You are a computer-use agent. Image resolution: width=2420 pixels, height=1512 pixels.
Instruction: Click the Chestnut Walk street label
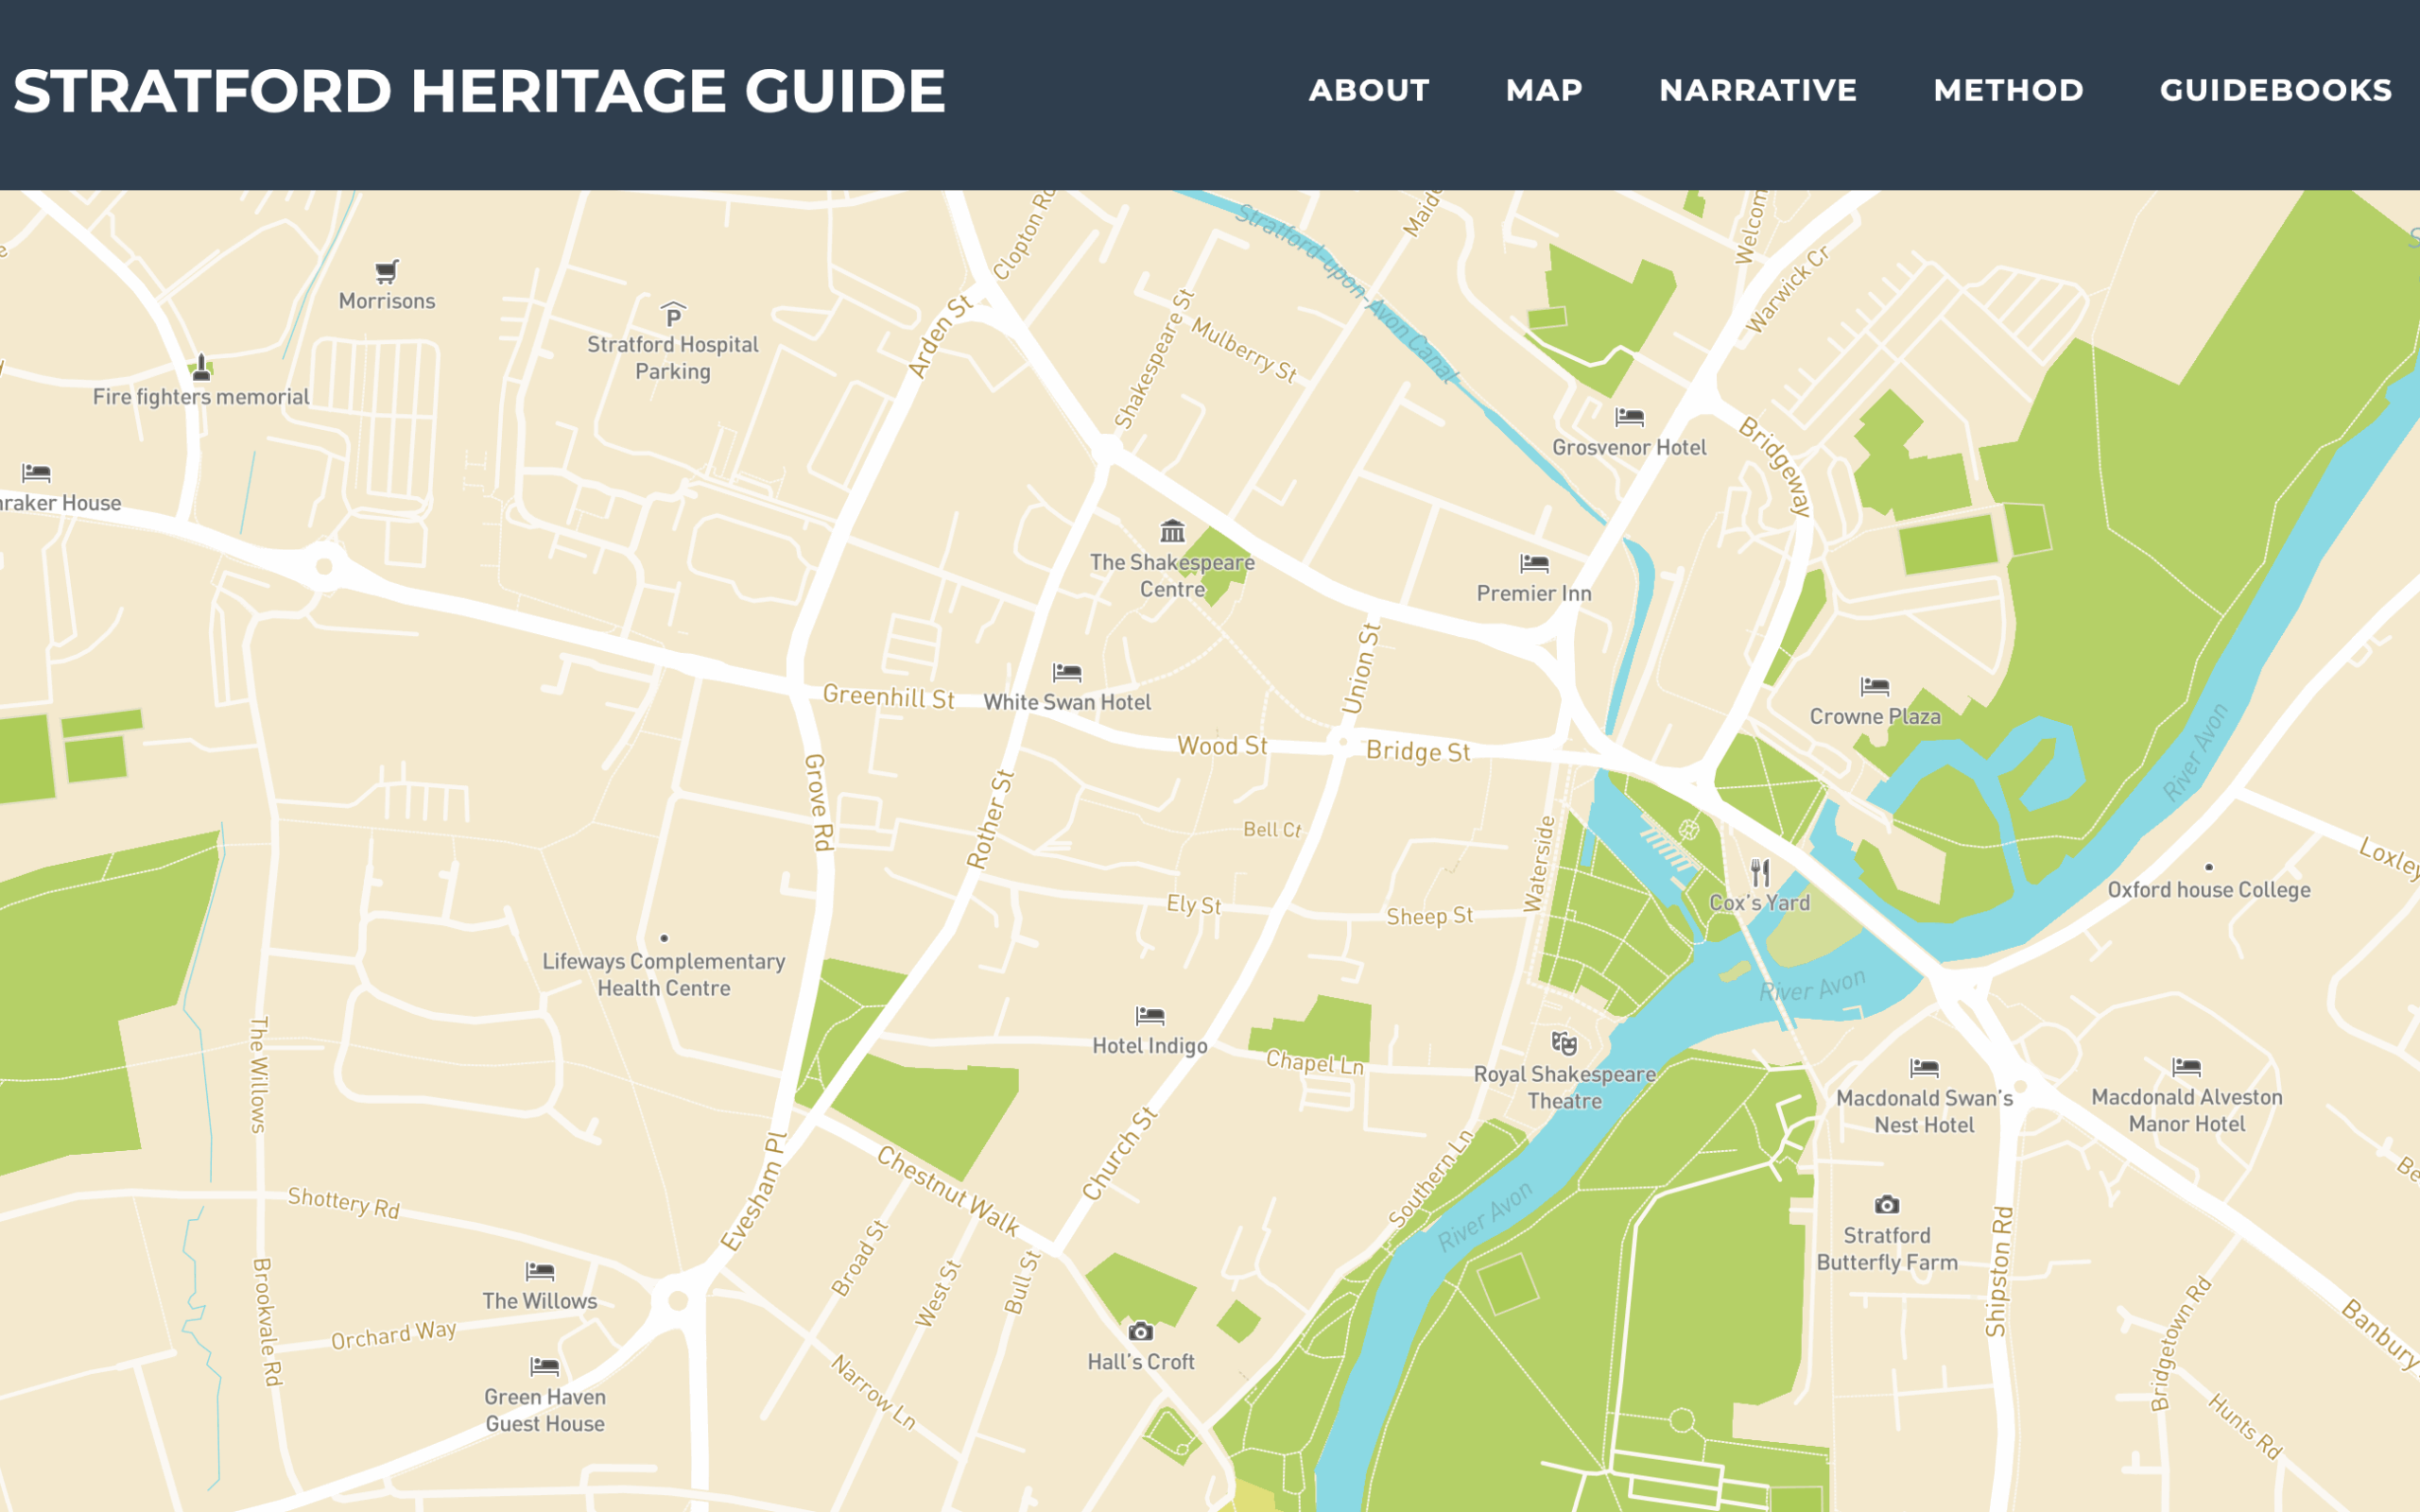948,1191
